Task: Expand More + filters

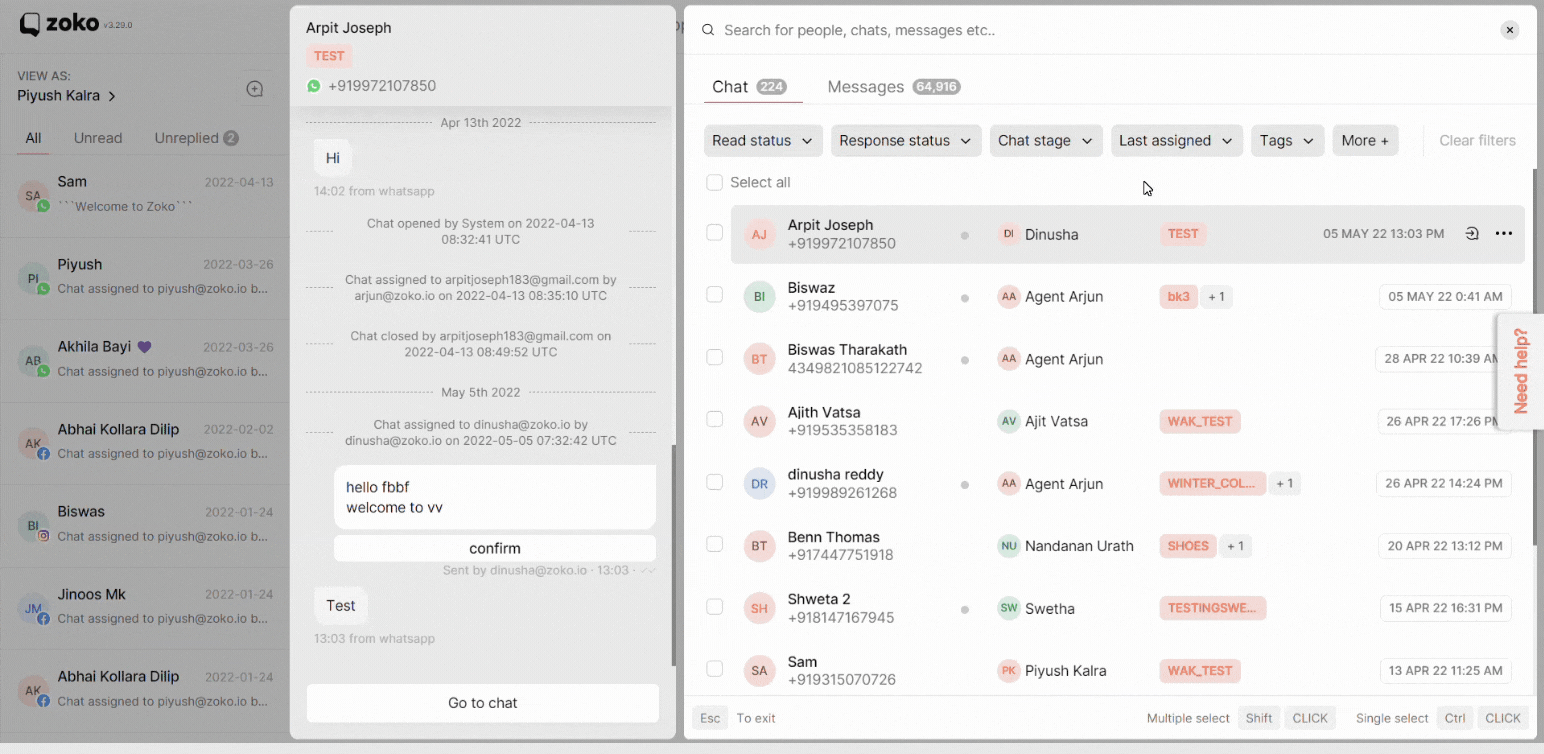Action: (x=1365, y=141)
